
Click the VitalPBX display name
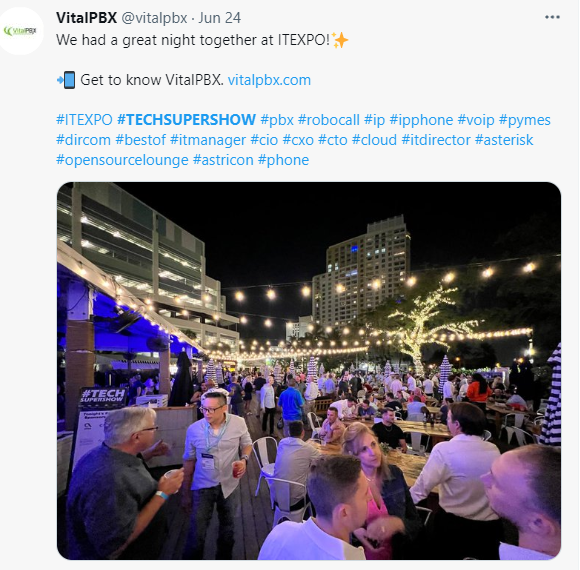click(x=87, y=18)
